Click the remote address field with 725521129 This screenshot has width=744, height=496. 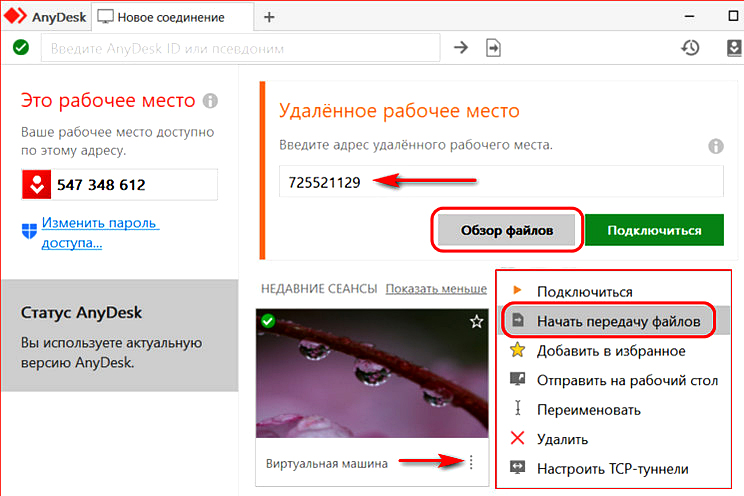point(501,181)
